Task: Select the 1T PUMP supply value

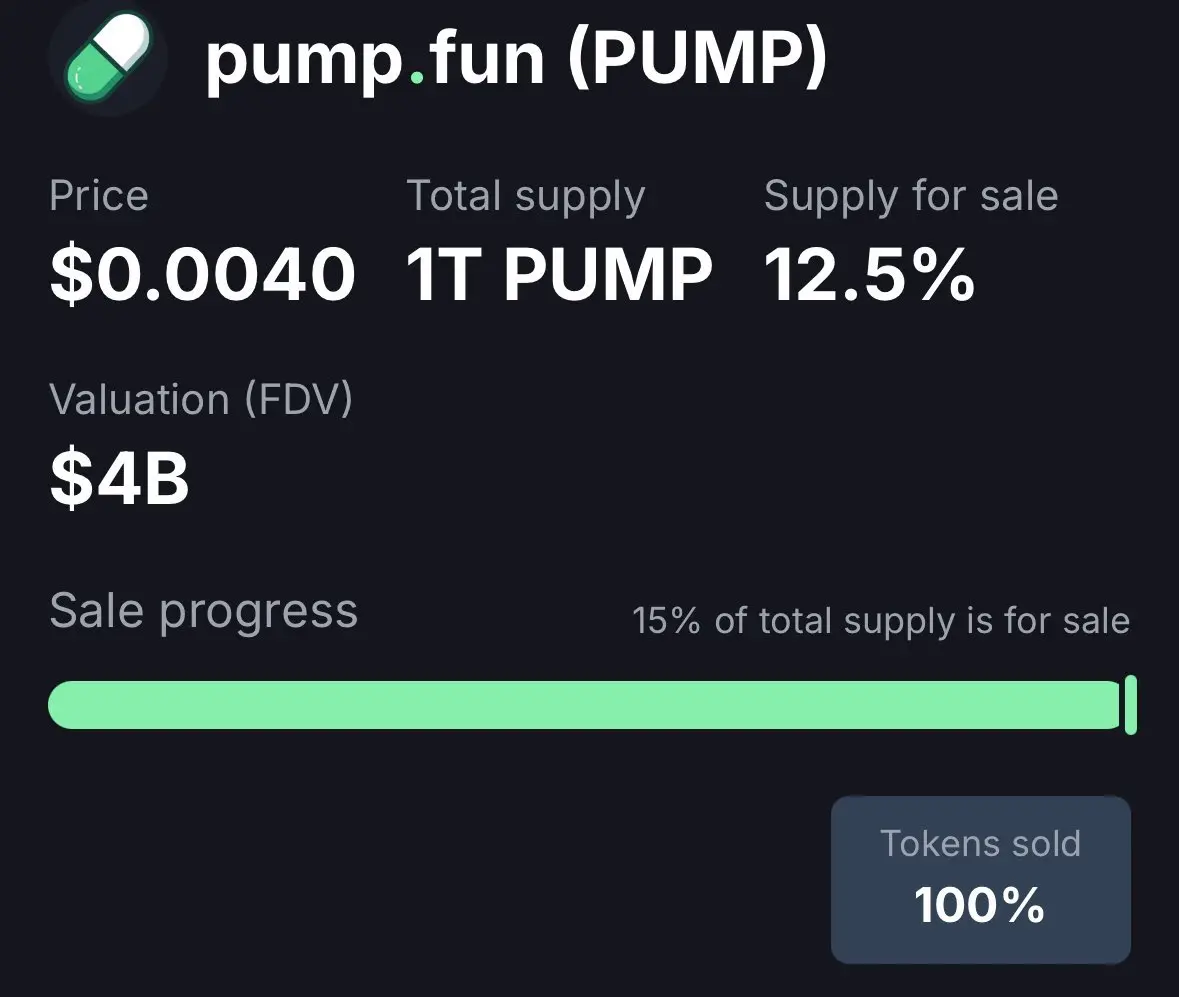Action: click(x=559, y=275)
